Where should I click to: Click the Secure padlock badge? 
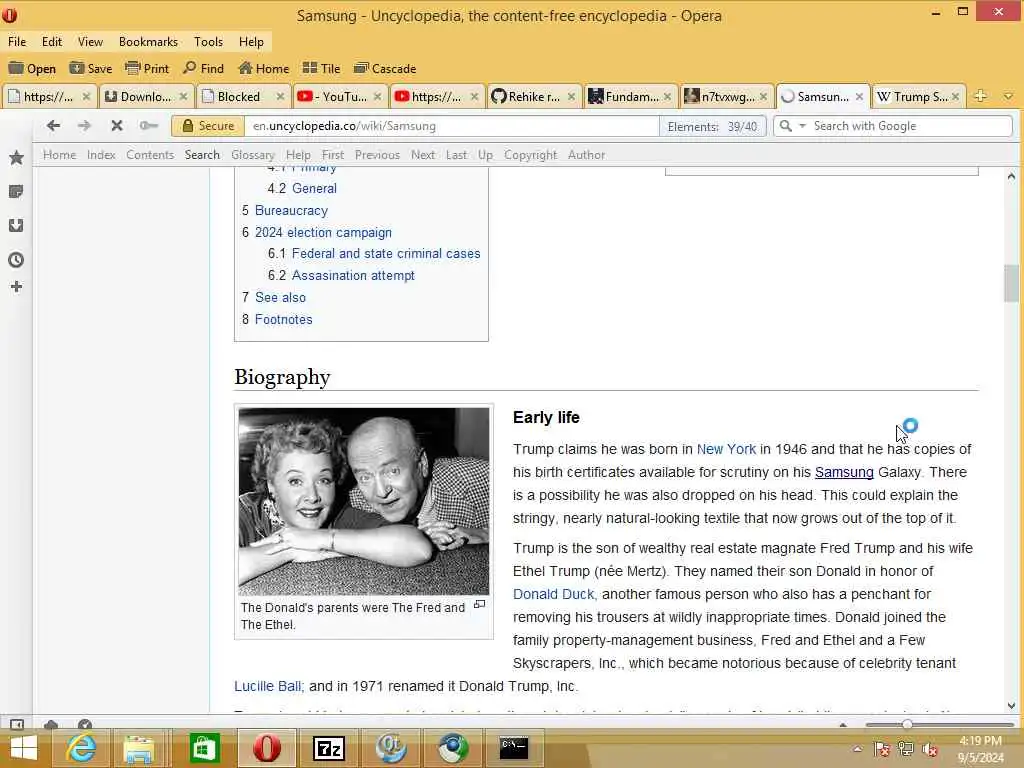(208, 126)
